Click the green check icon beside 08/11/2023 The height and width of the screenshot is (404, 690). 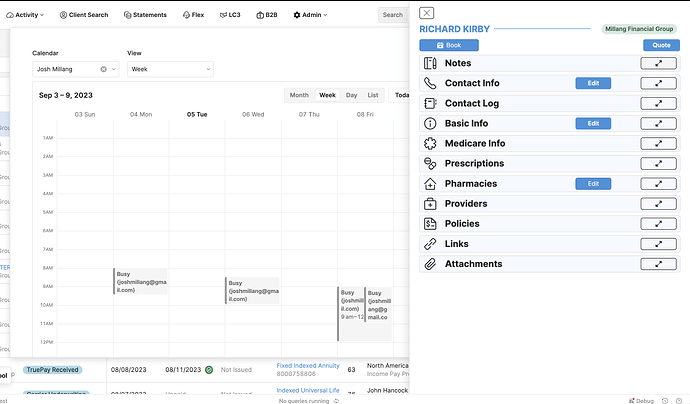[209, 370]
